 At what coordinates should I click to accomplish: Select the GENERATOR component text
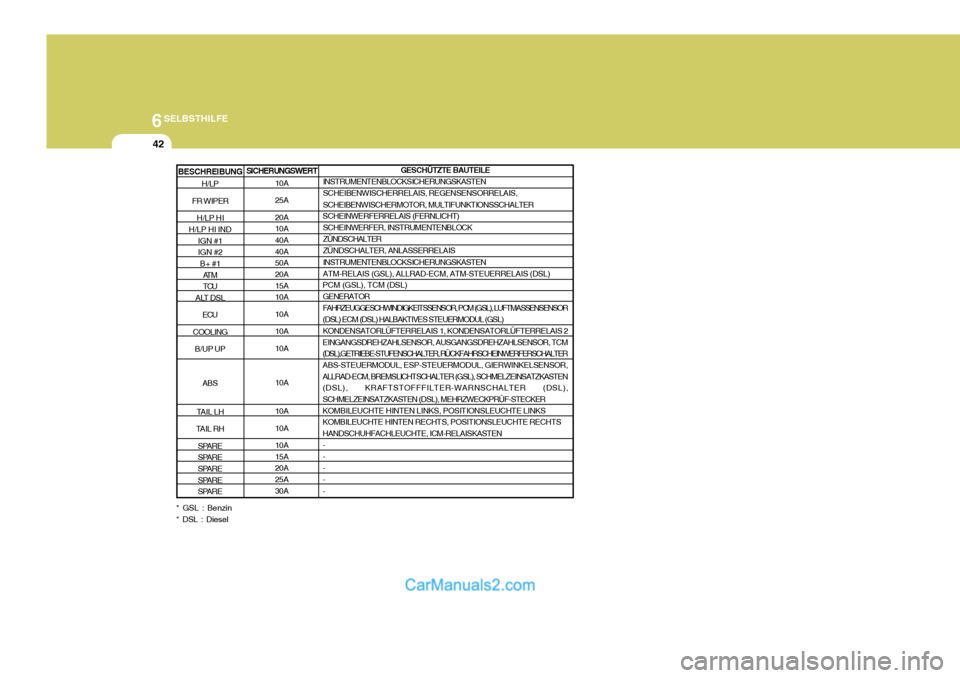[346, 296]
